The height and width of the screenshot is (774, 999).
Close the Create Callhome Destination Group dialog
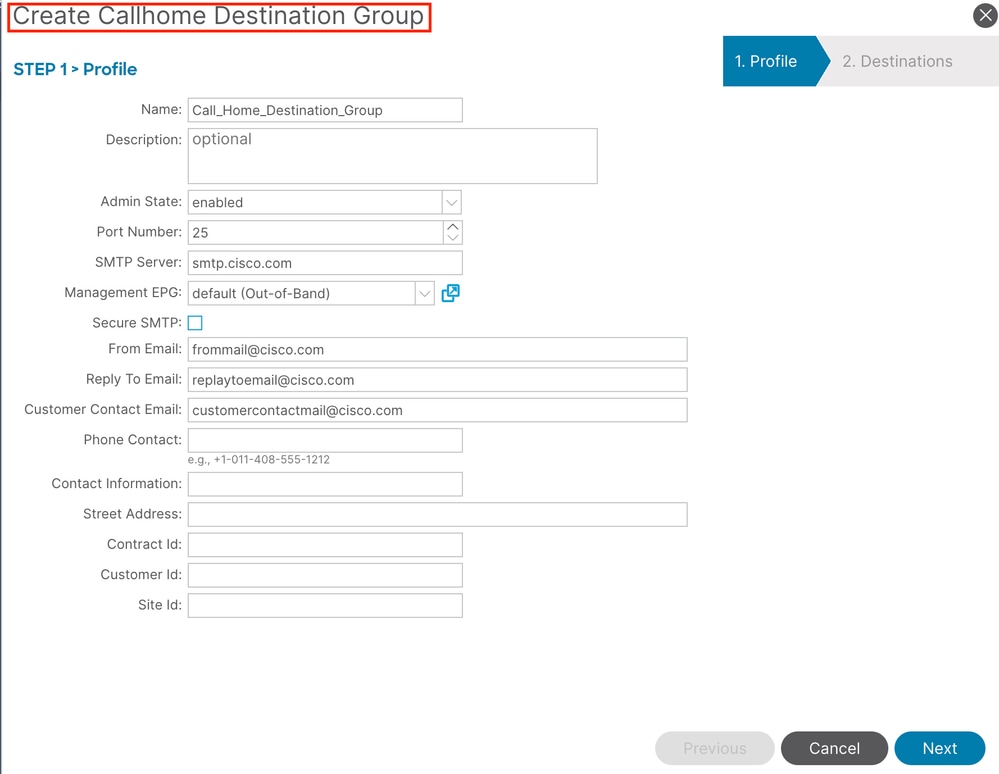pyautogui.click(x=985, y=15)
